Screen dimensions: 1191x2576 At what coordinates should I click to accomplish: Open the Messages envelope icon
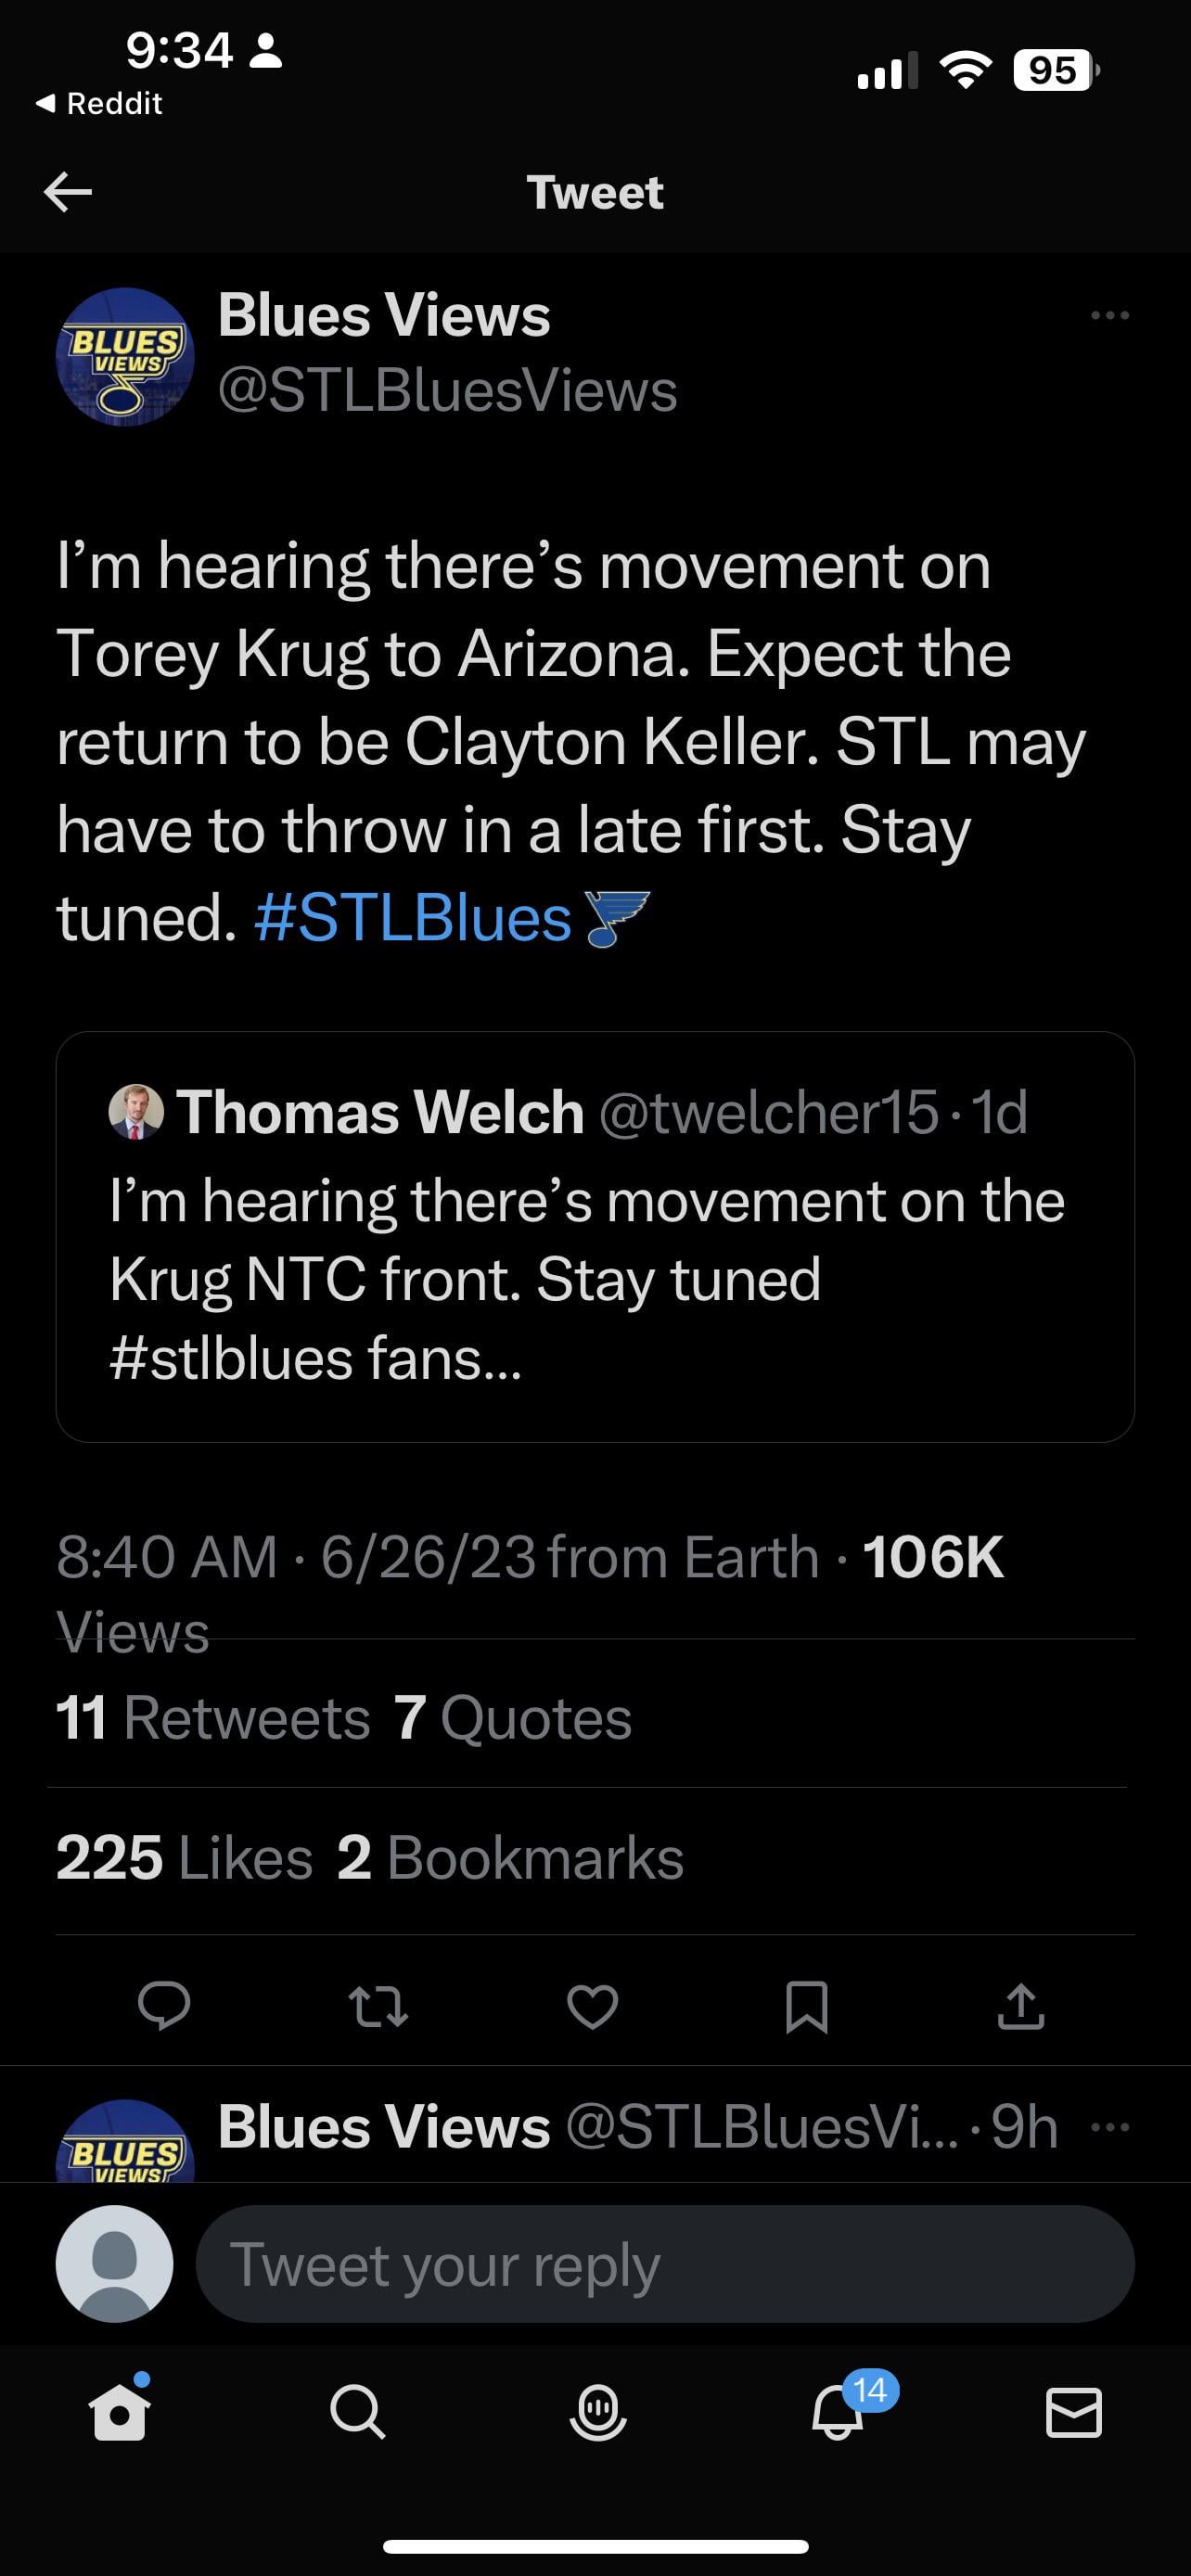1074,2413
